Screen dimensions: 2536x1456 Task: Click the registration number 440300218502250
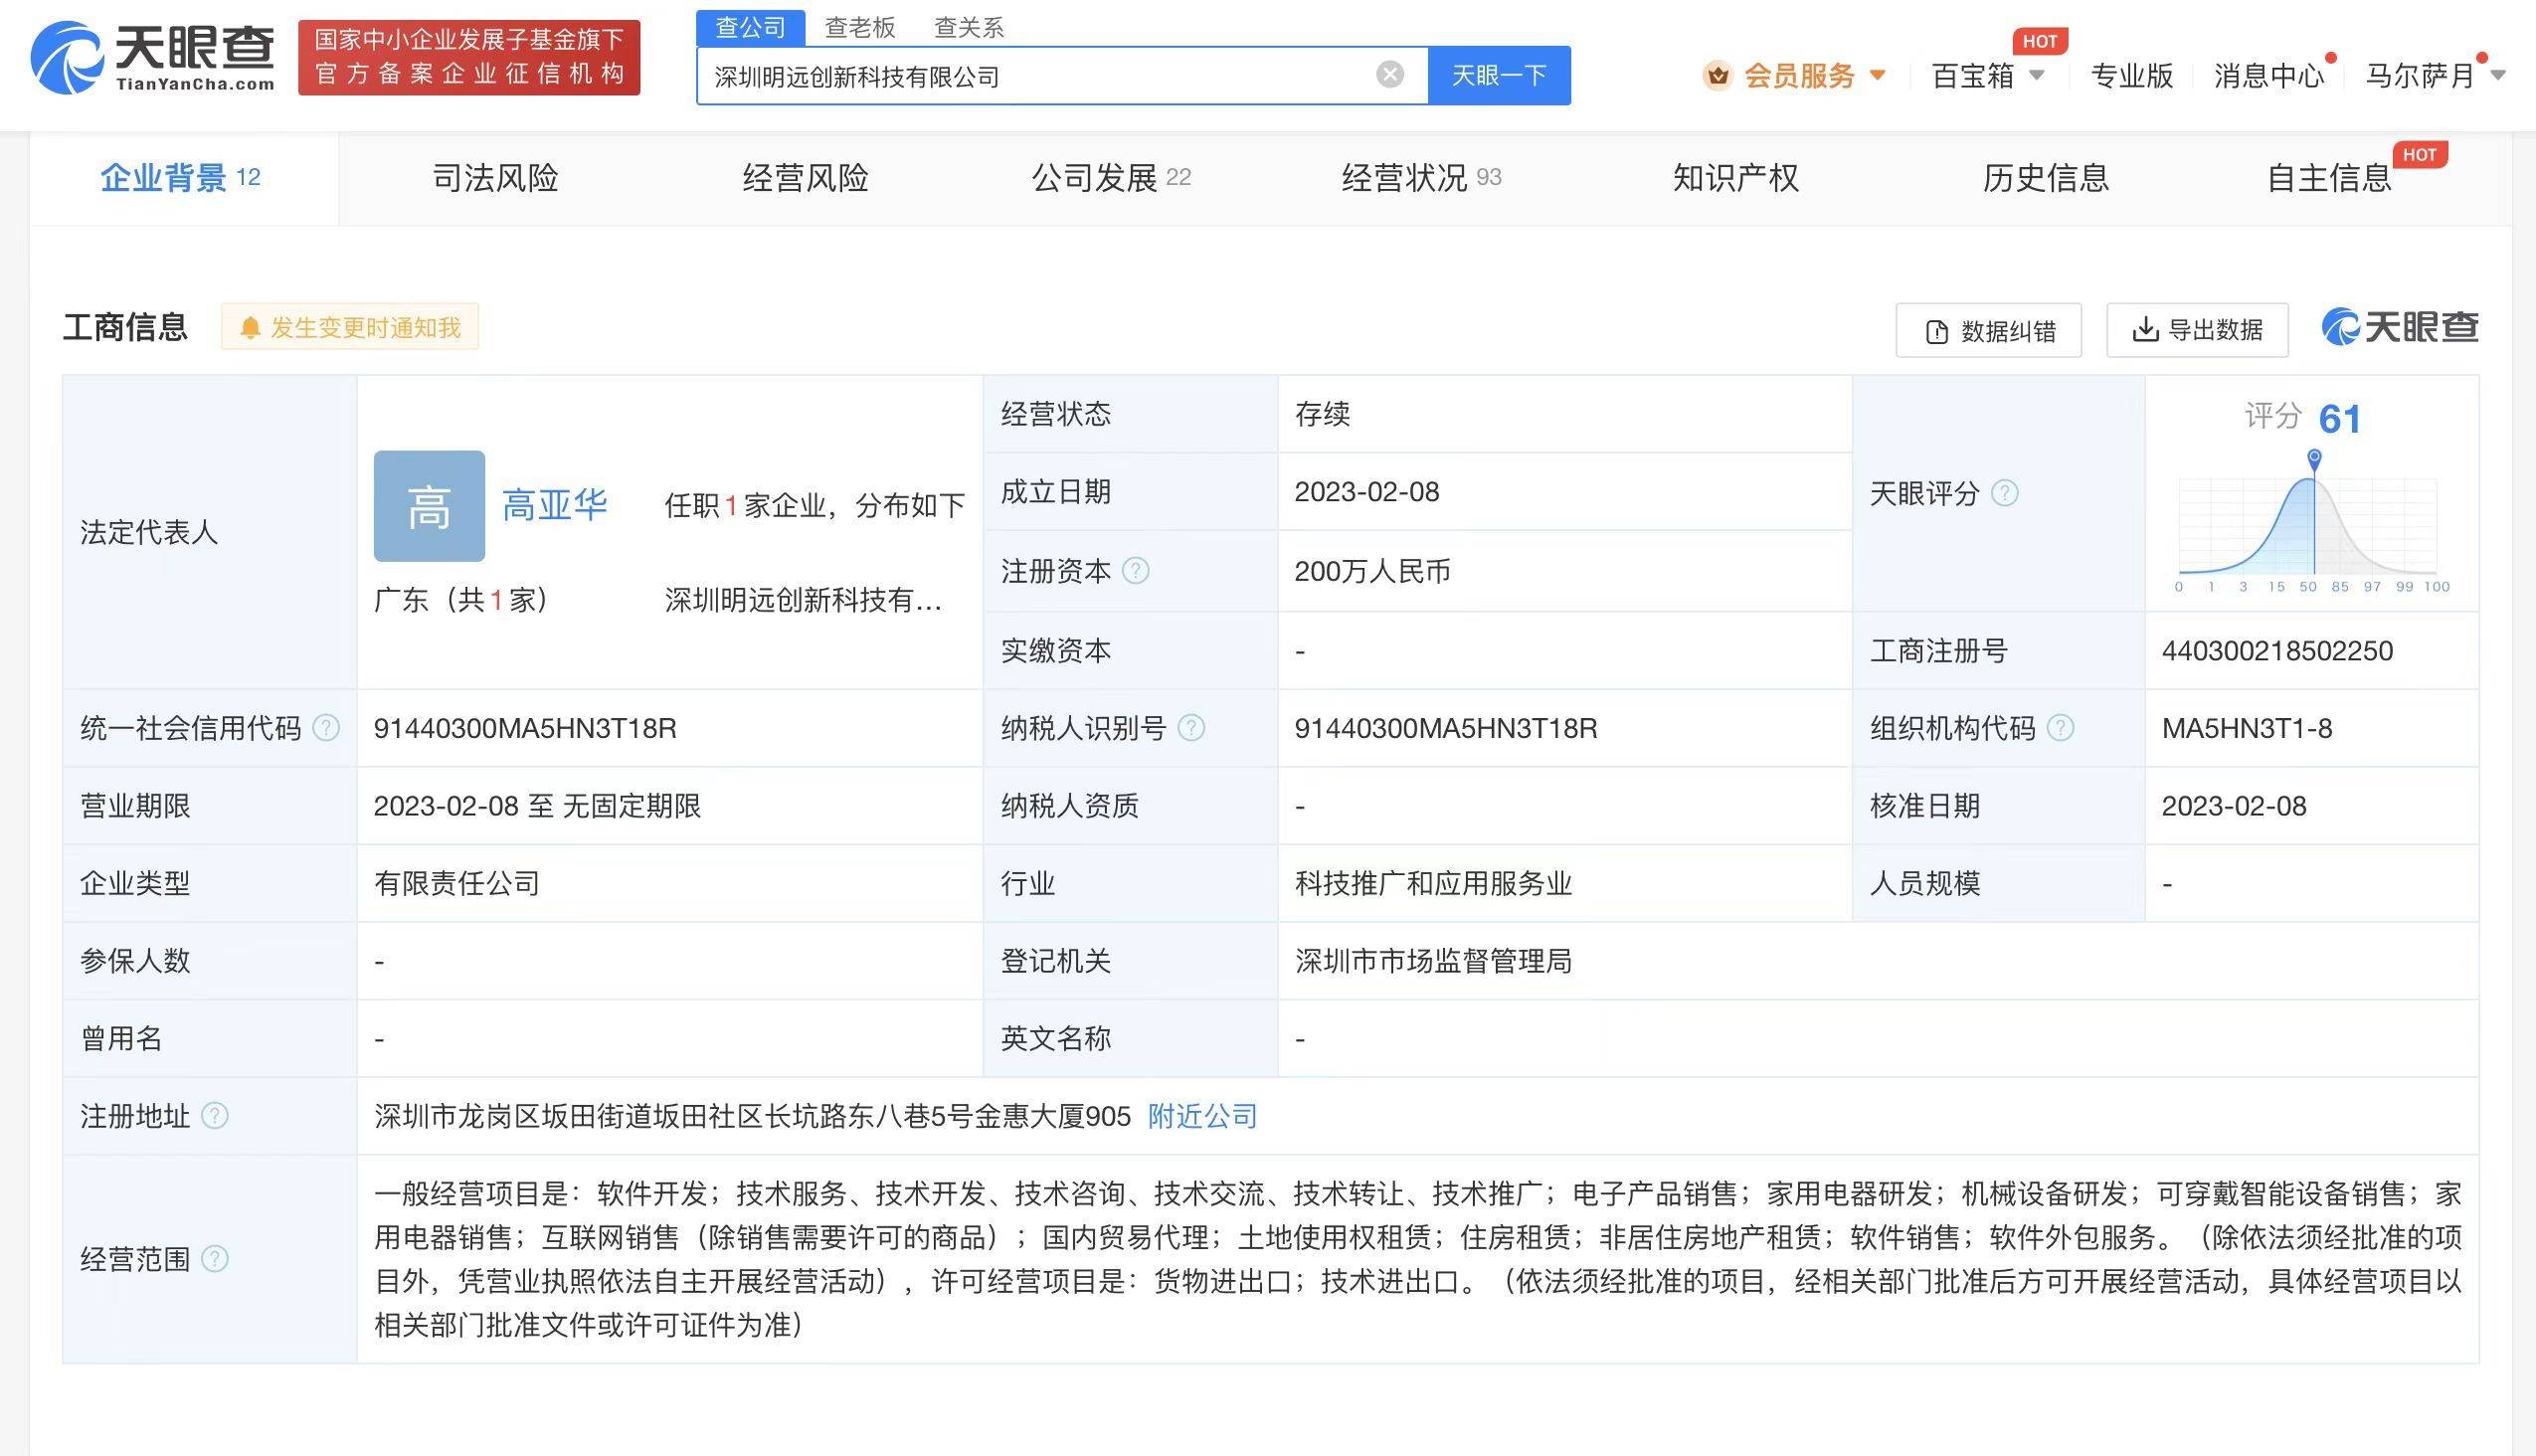point(2277,651)
